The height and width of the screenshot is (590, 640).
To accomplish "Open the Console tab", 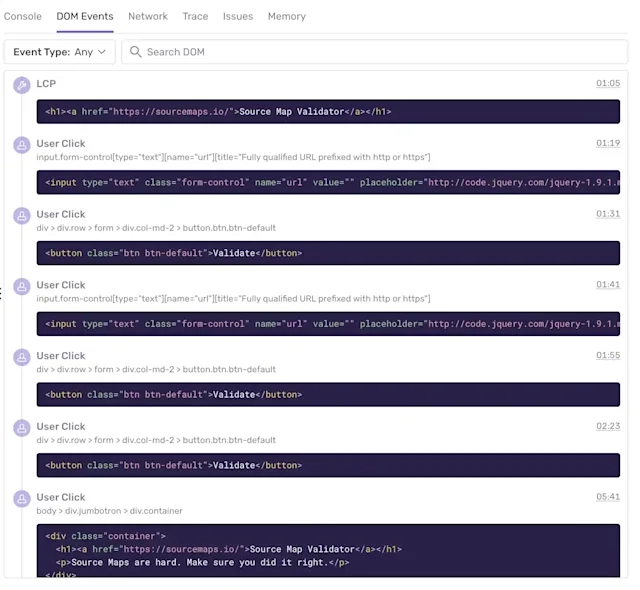I will tap(23, 16).
